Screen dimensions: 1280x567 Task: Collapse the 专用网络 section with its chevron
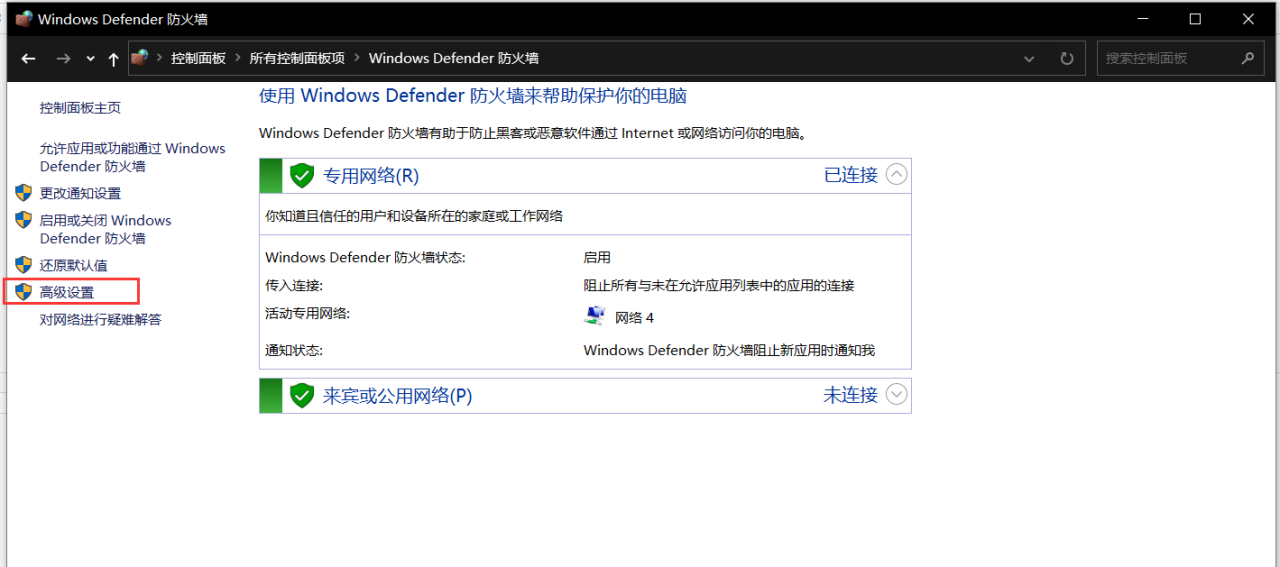pyautogui.click(x=897, y=175)
